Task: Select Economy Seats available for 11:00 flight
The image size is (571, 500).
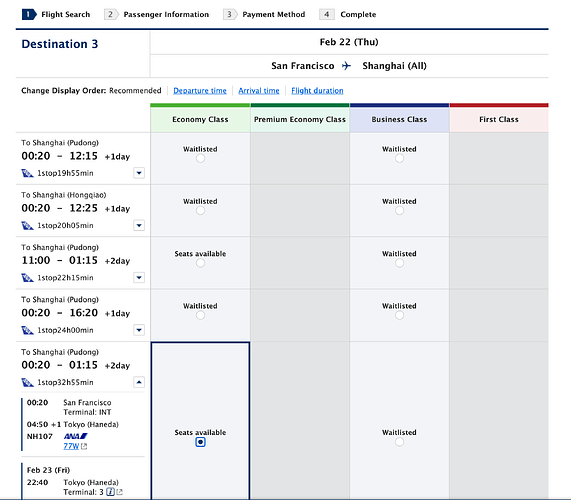Action: click(200, 263)
